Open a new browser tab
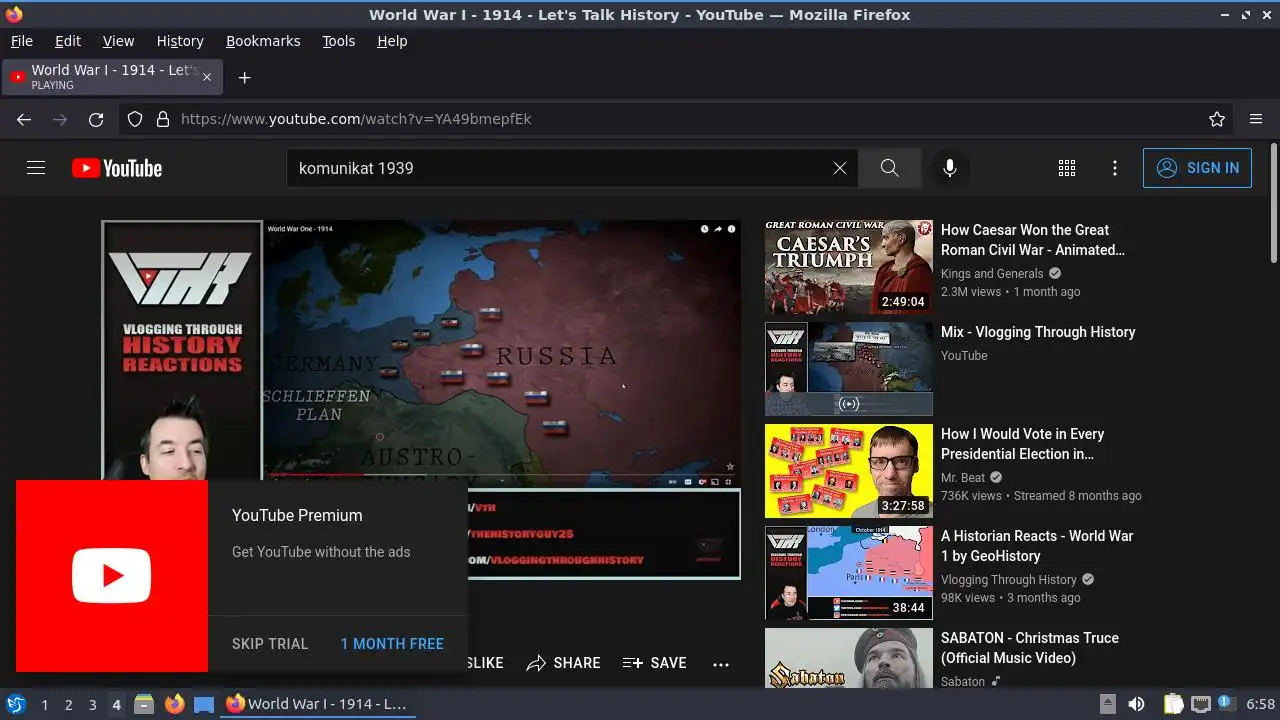 pyautogui.click(x=244, y=77)
